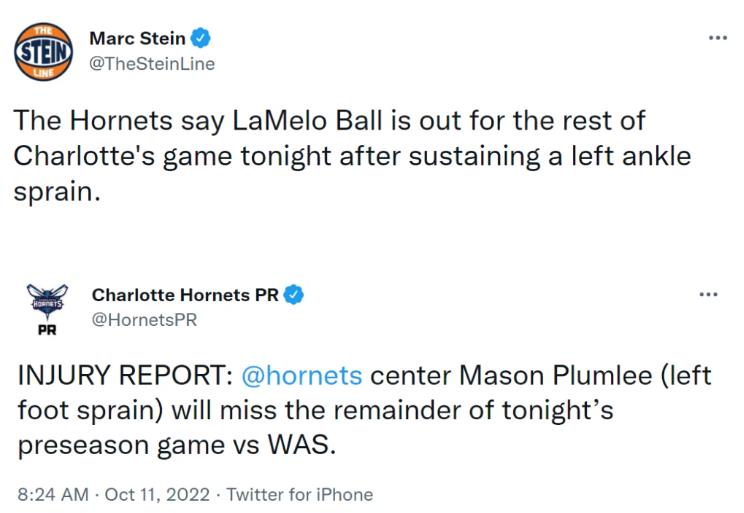Open the Charlotte Hornets PR display name link
744x513 pixels.
(x=185, y=295)
